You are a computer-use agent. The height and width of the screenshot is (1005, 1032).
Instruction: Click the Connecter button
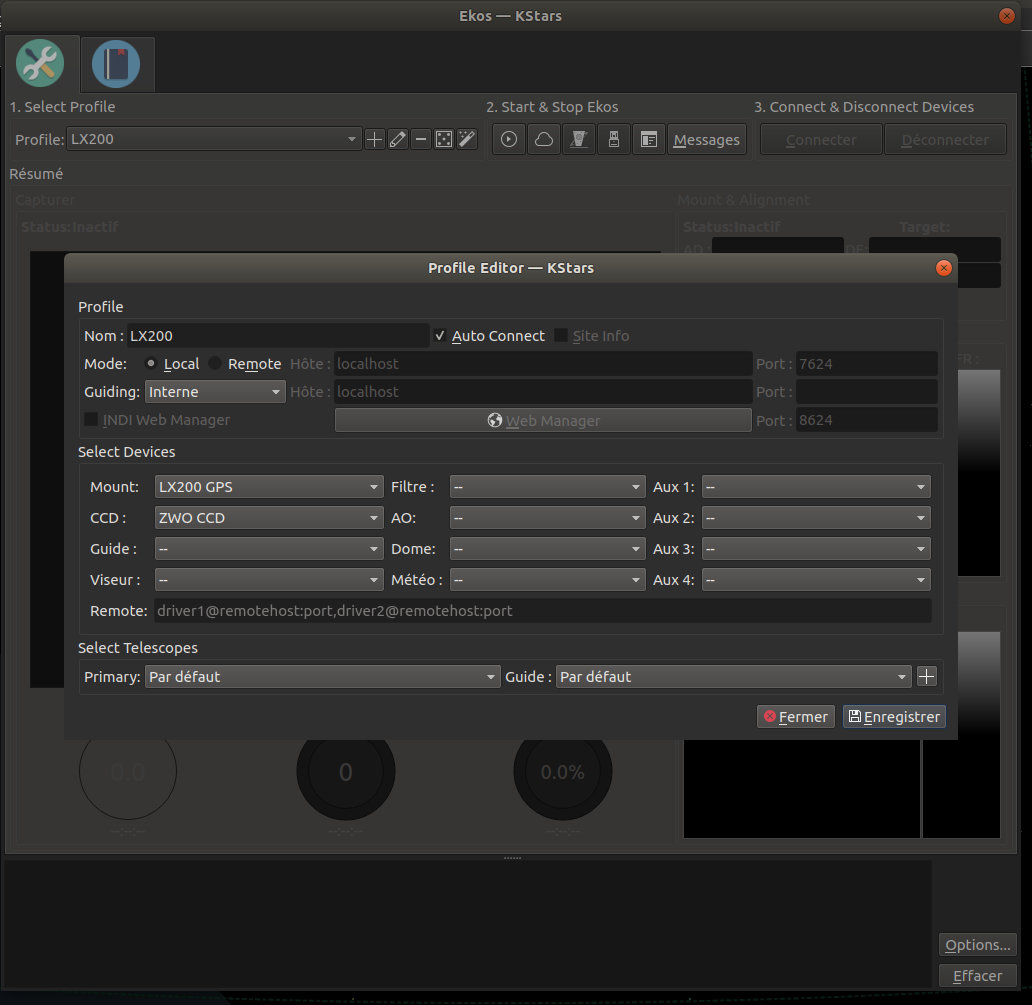pyautogui.click(x=821, y=140)
